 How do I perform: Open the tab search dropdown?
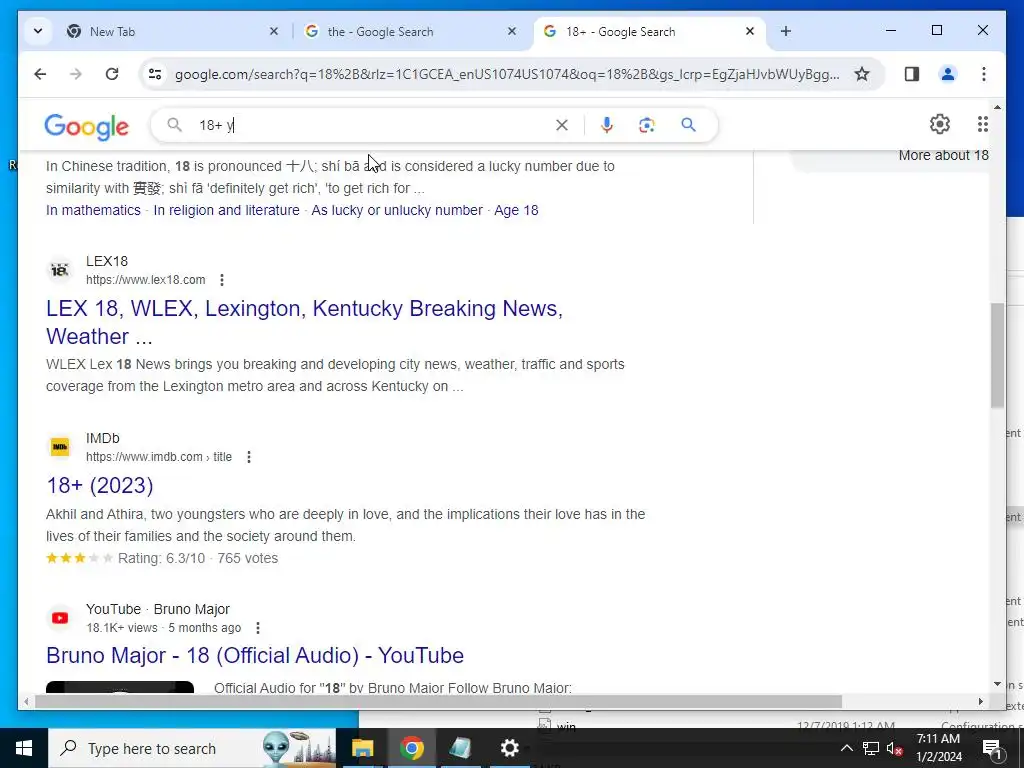click(x=38, y=31)
